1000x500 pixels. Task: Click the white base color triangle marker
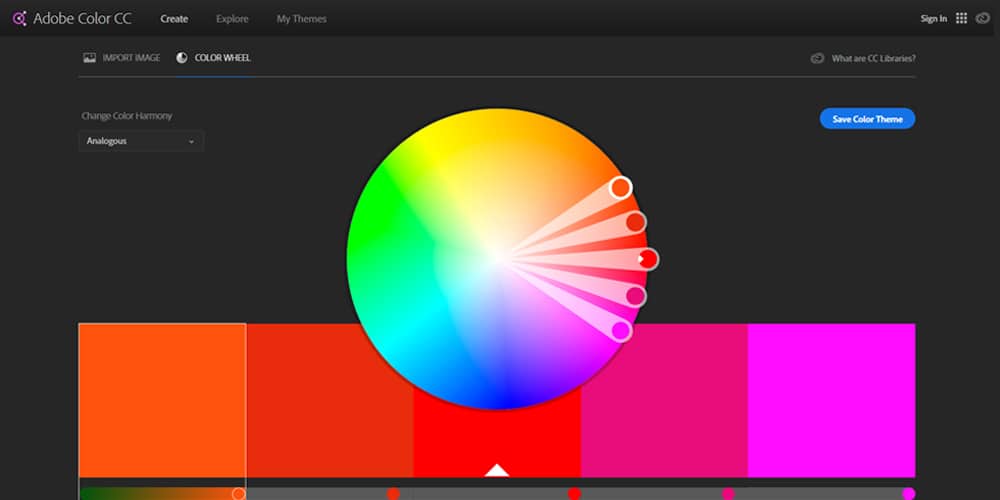tap(497, 470)
